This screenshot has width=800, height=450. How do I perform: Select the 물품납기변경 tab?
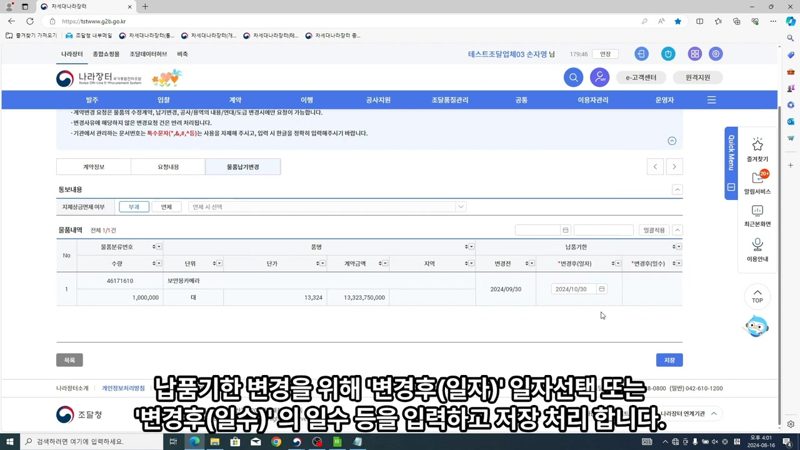click(243, 167)
